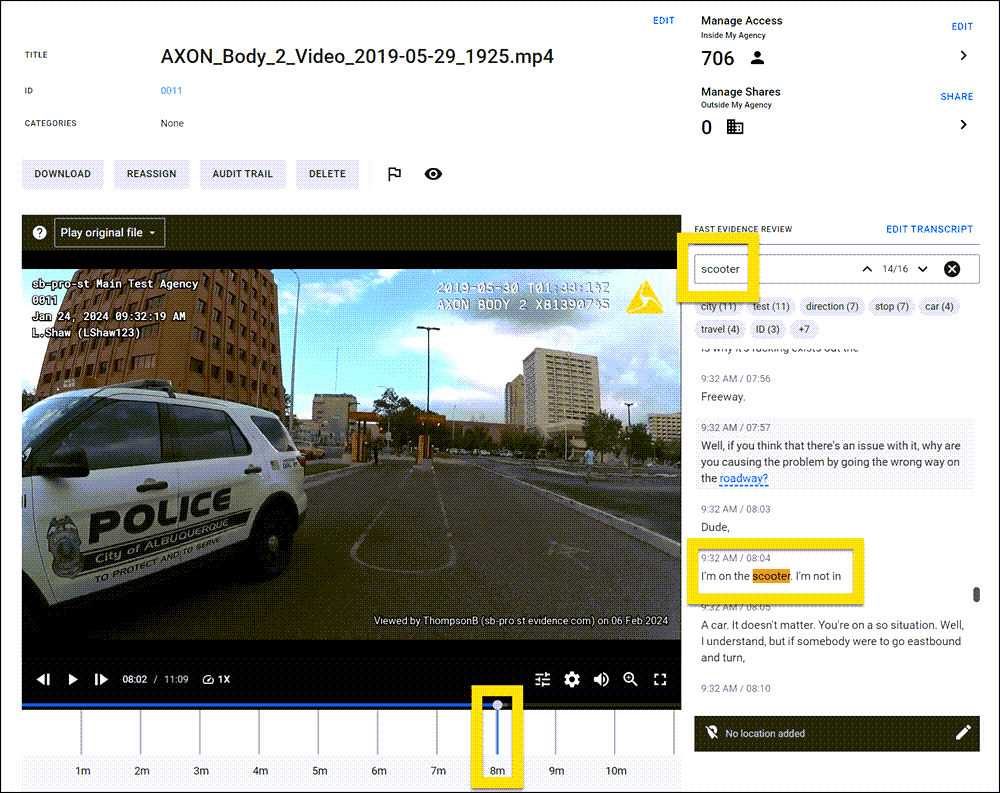Go to next search result arrow
Screen dimensions: 1000x793
[x=923, y=269]
